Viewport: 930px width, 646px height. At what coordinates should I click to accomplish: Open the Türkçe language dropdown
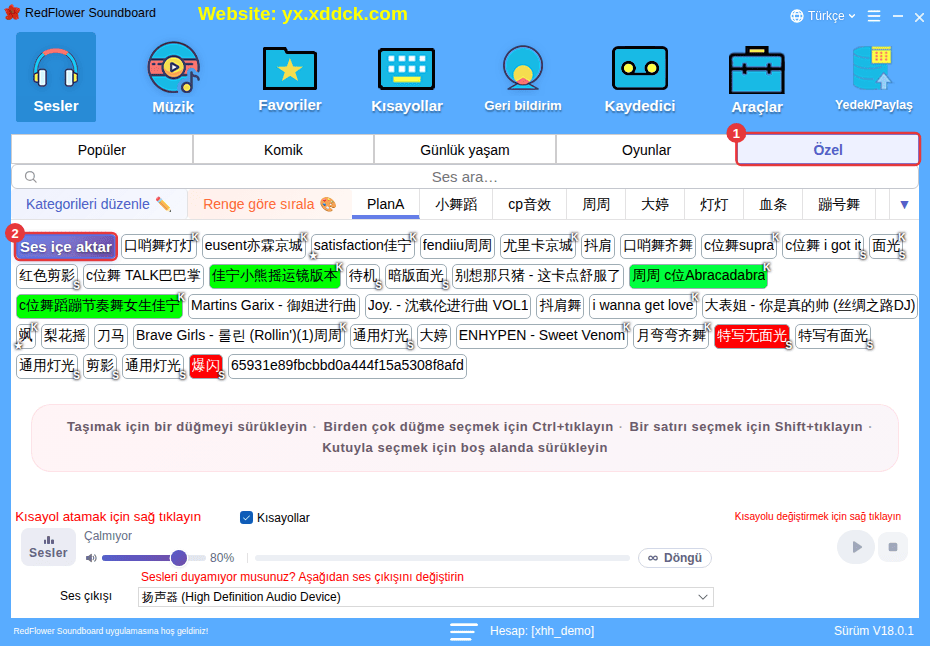click(823, 16)
